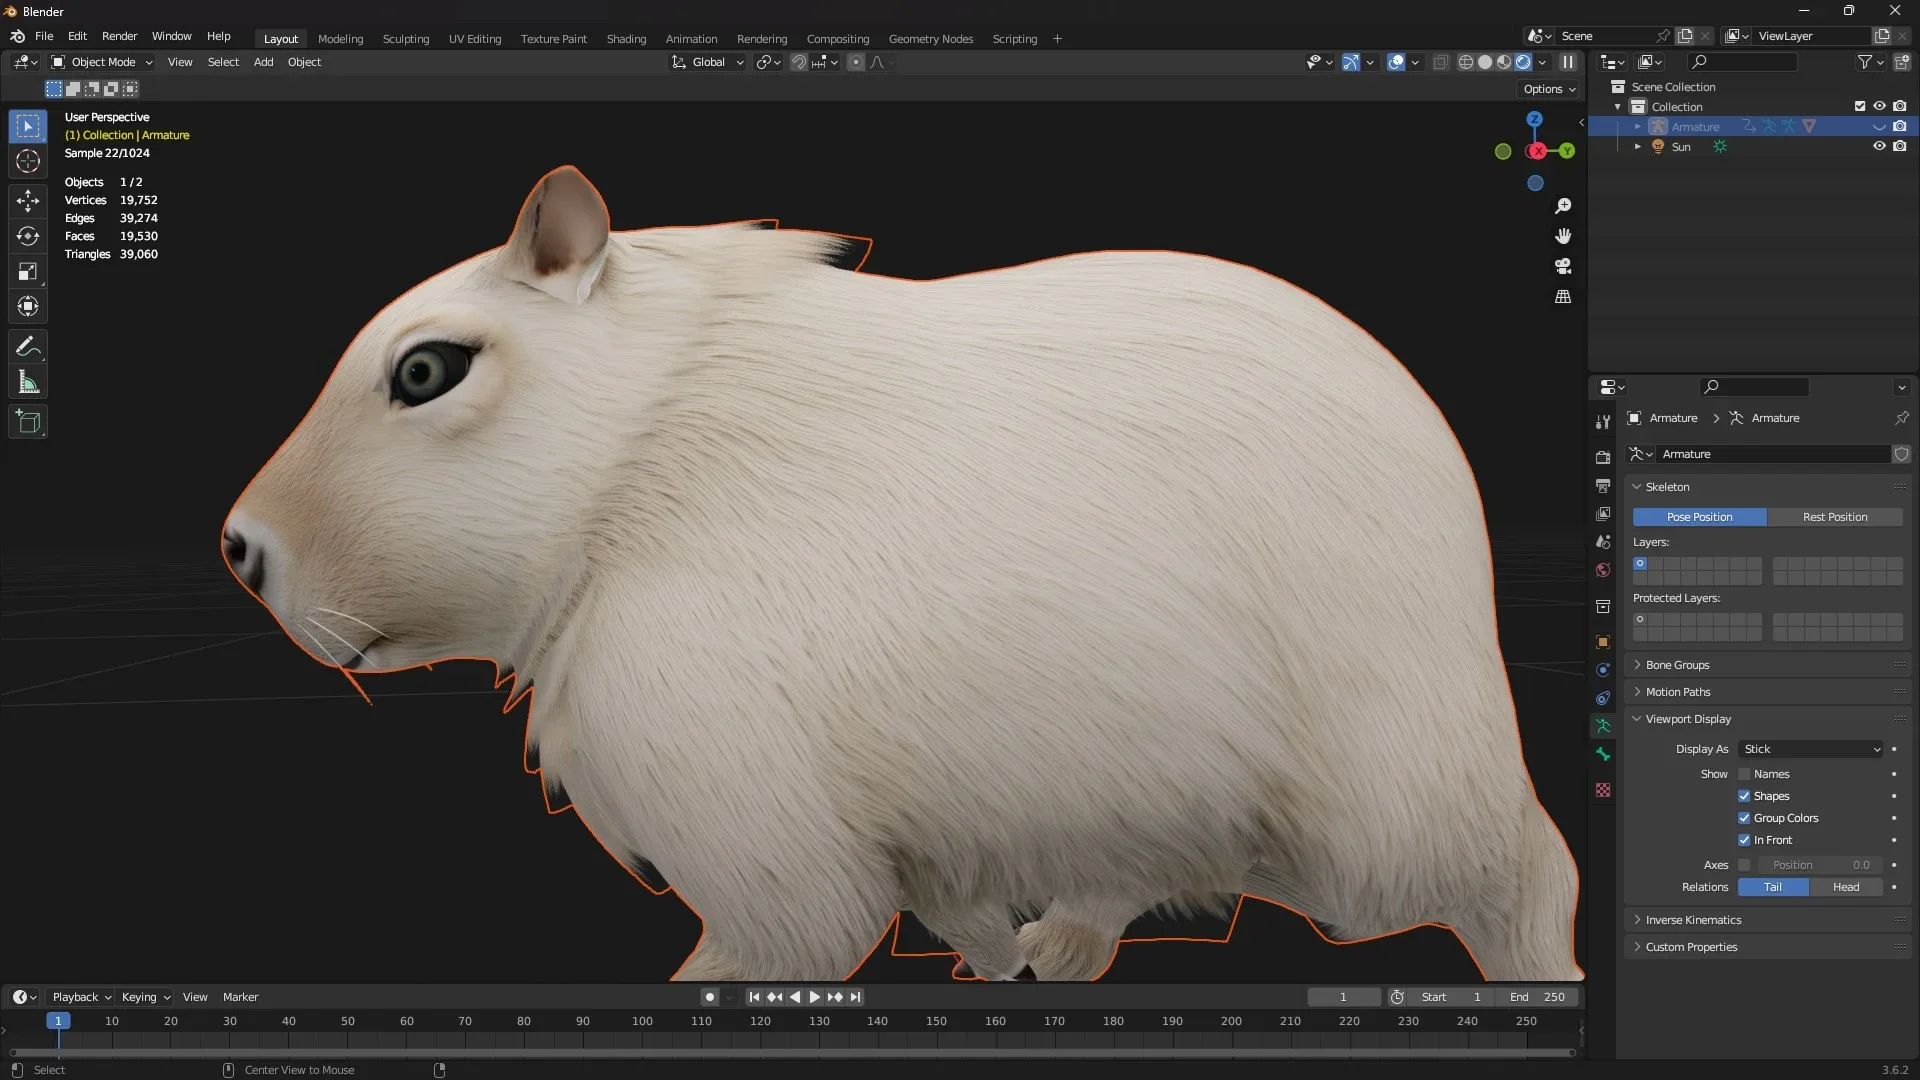Screen dimensions: 1920x1080
Task: Open the Render menu
Action: (120, 36)
